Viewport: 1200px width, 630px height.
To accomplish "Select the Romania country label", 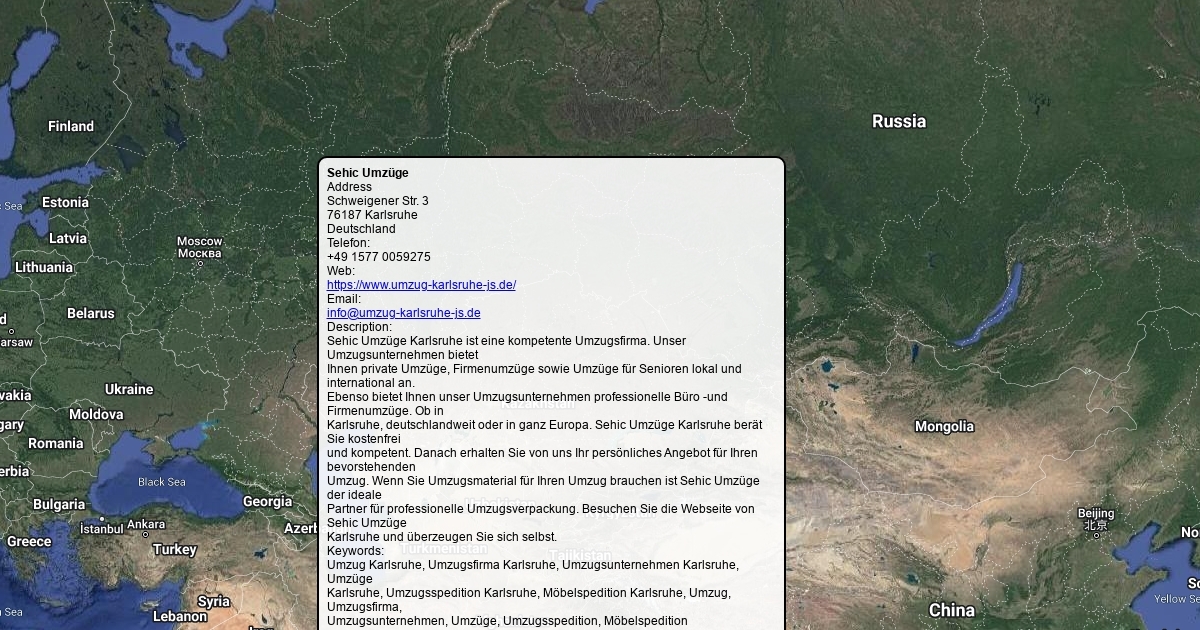I will [56, 443].
